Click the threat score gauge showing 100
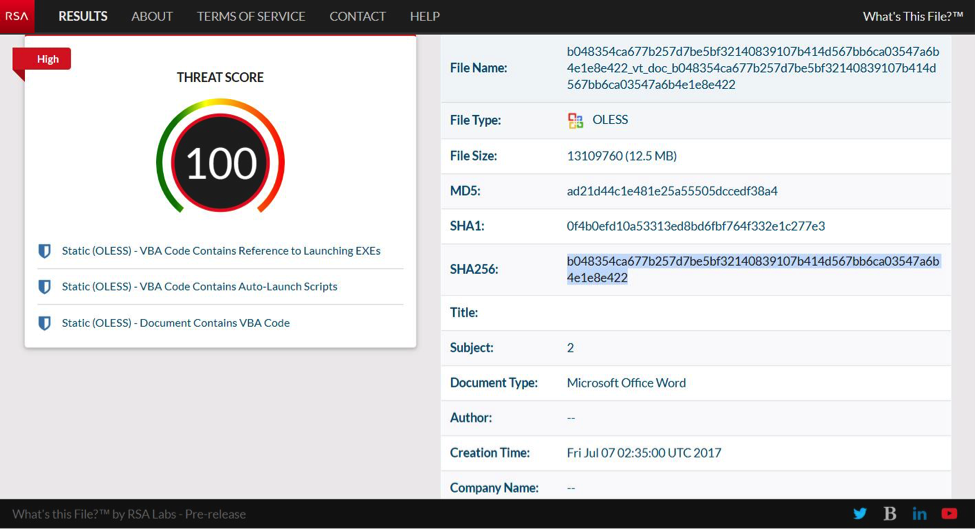Image resolution: width=975 pixels, height=529 pixels. click(220, 162)
